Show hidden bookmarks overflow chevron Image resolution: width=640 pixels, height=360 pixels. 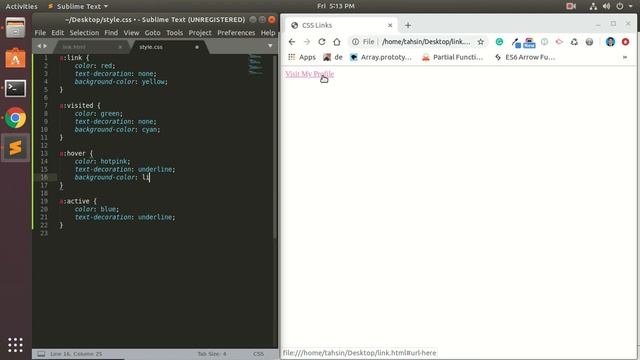click(x=625, y=57)
